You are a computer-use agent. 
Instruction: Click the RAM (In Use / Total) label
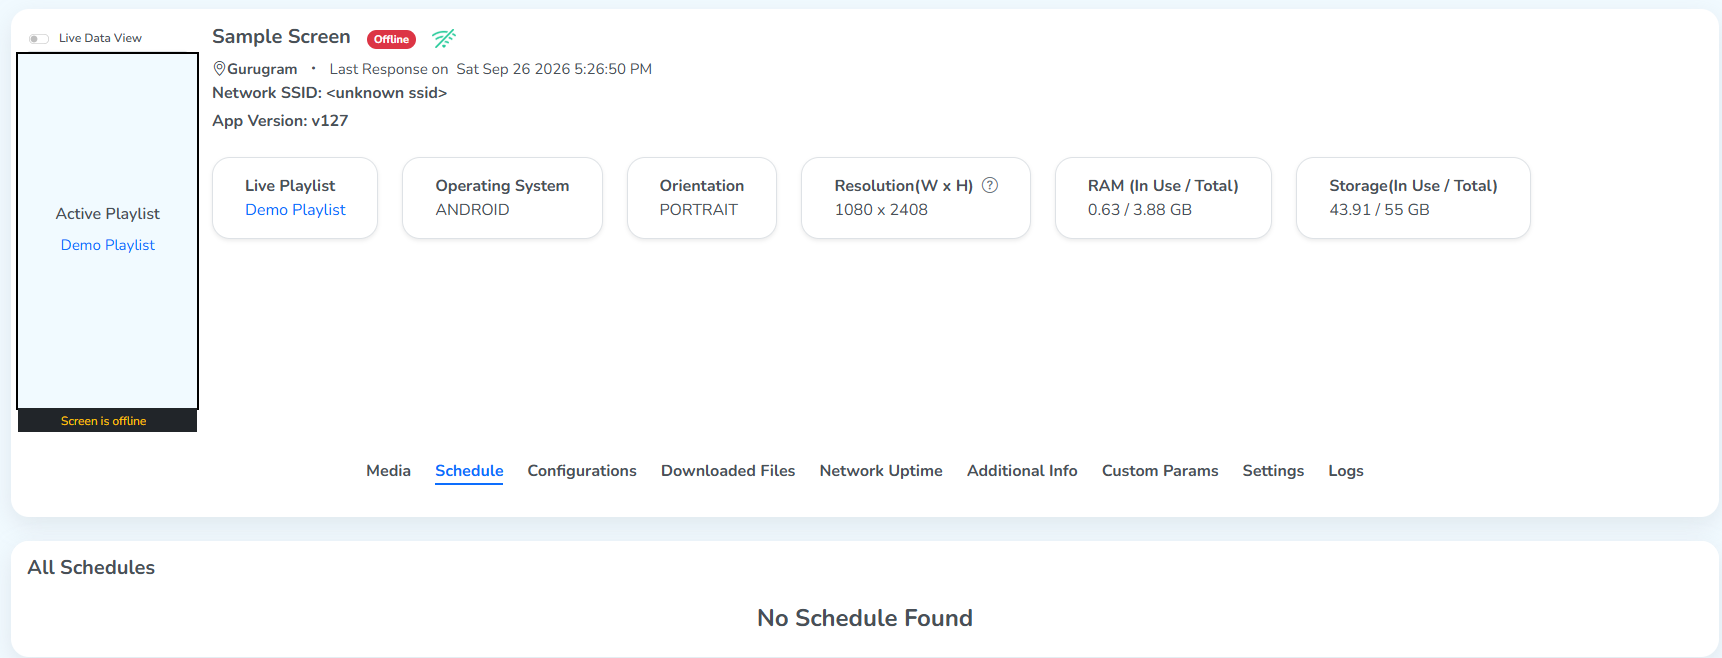point(1163,186)
